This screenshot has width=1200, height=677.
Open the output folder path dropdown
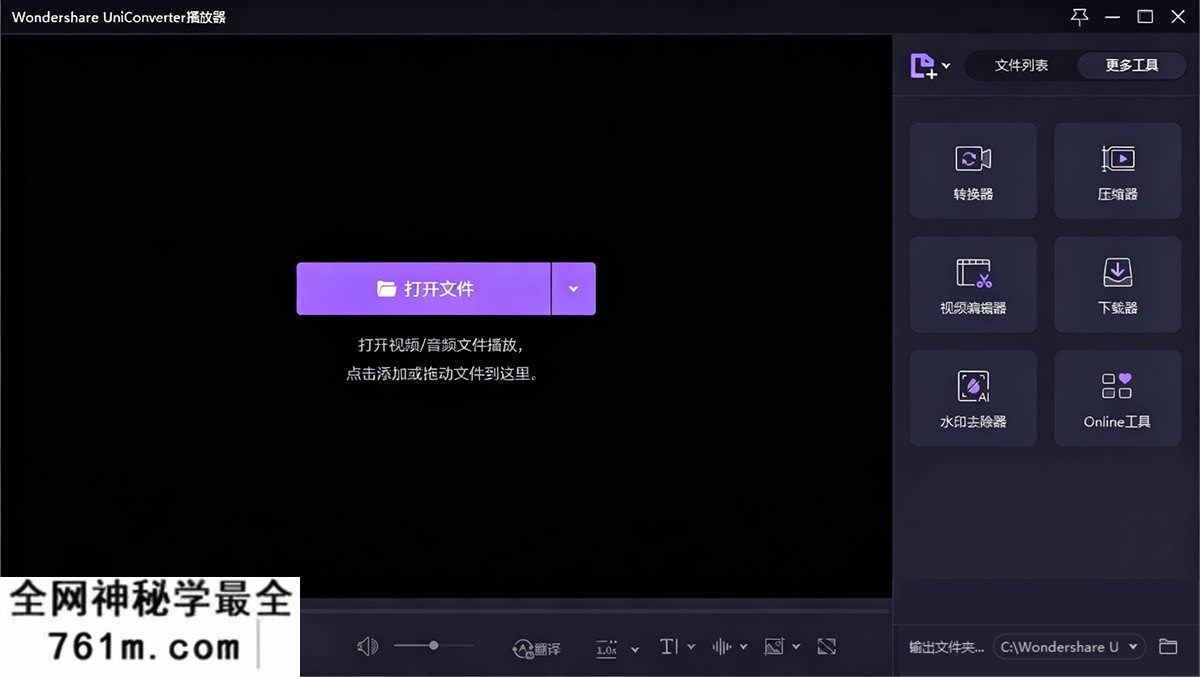click(1069, 647)
